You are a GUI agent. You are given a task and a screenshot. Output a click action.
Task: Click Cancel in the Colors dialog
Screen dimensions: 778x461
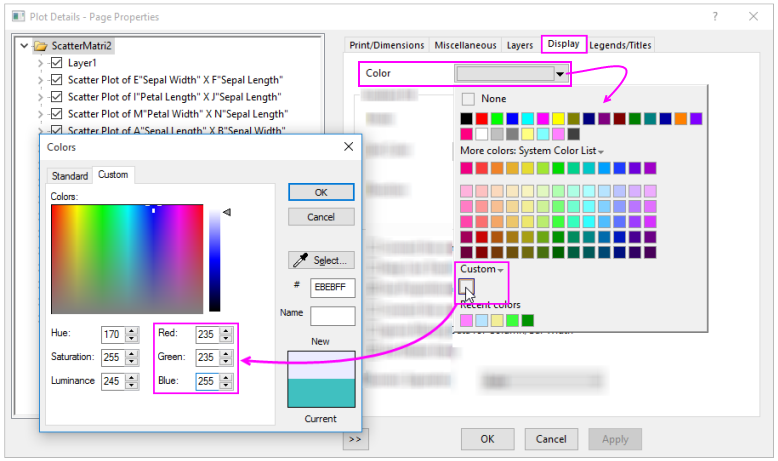click(x=321, y=217)
